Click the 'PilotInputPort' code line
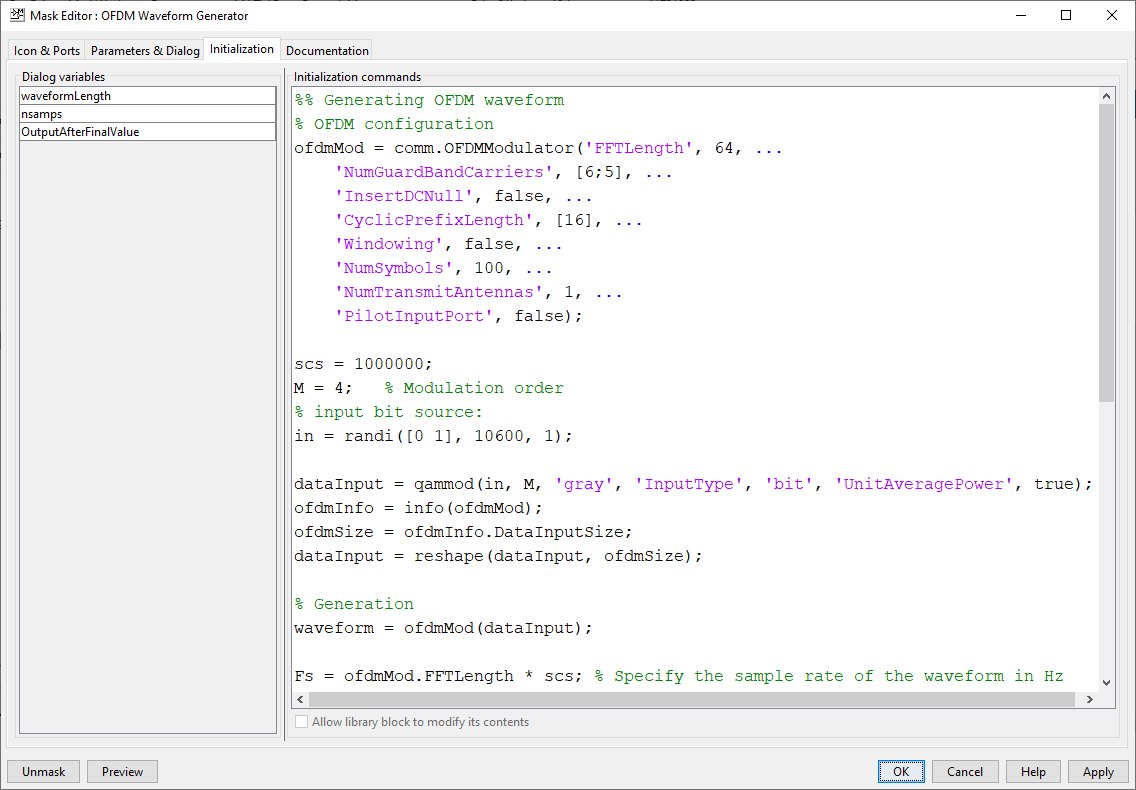The height and width of the screenshot is (790, 1136). [x=459, y=315]
